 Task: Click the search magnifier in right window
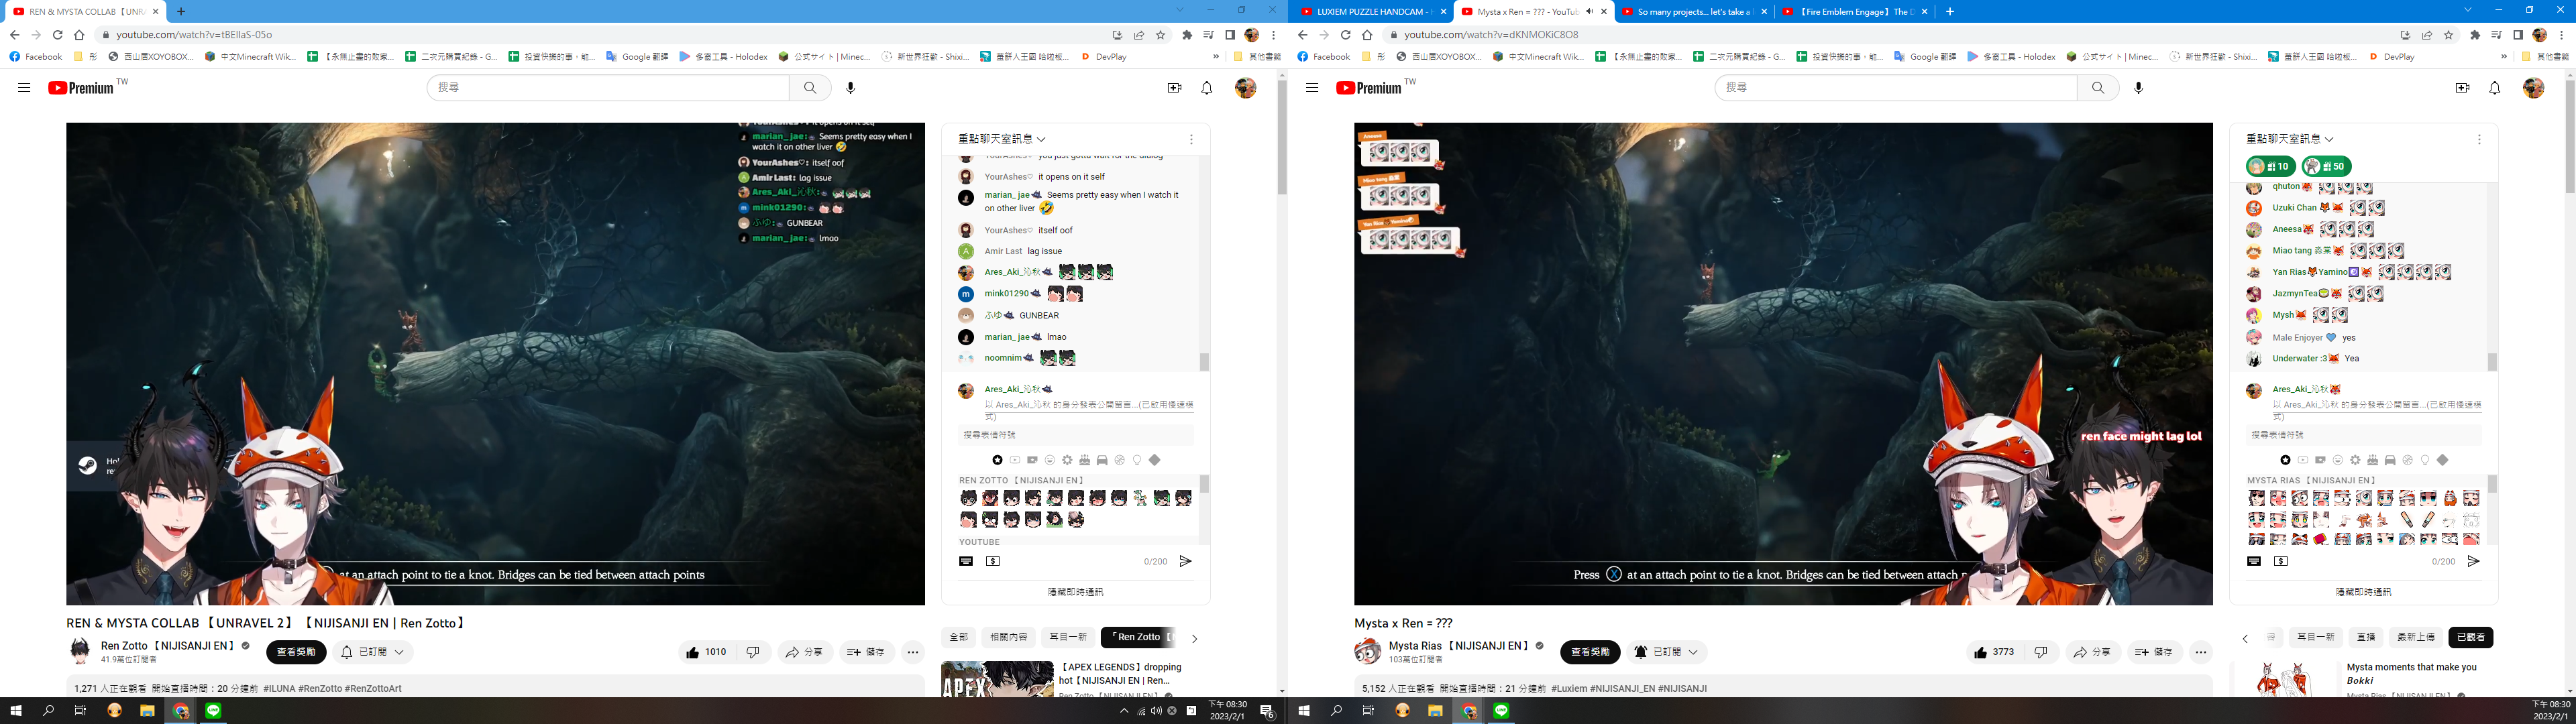coord(2098,88)
